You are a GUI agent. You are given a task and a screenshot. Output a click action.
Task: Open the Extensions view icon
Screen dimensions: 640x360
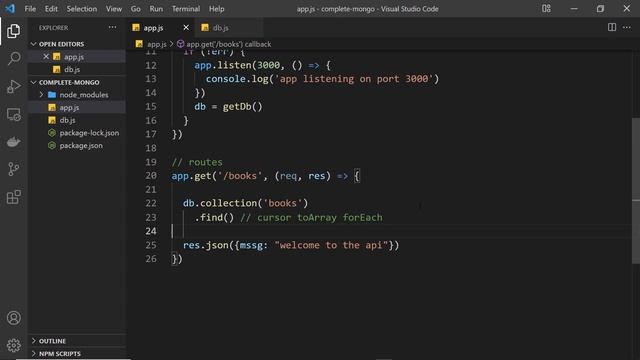pyautogui.click(x=13, y=197)
